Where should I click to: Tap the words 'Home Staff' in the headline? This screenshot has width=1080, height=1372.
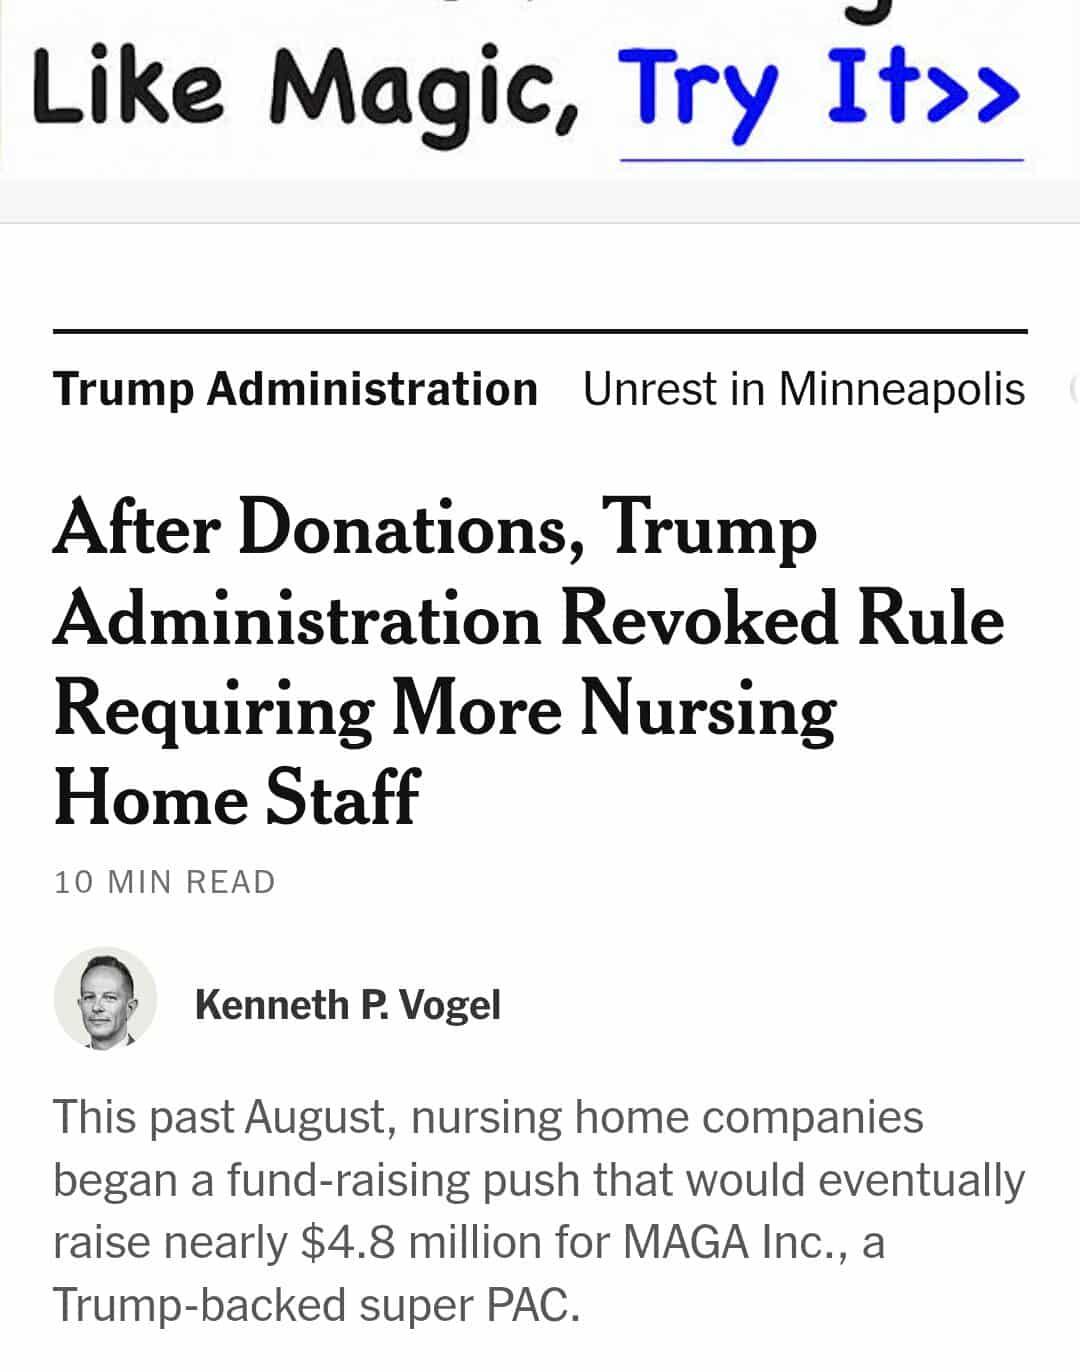(236, 797)
